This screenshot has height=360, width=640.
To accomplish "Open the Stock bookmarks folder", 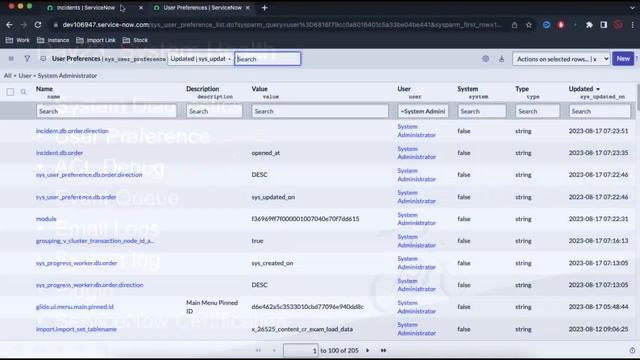I will point(135,40).
